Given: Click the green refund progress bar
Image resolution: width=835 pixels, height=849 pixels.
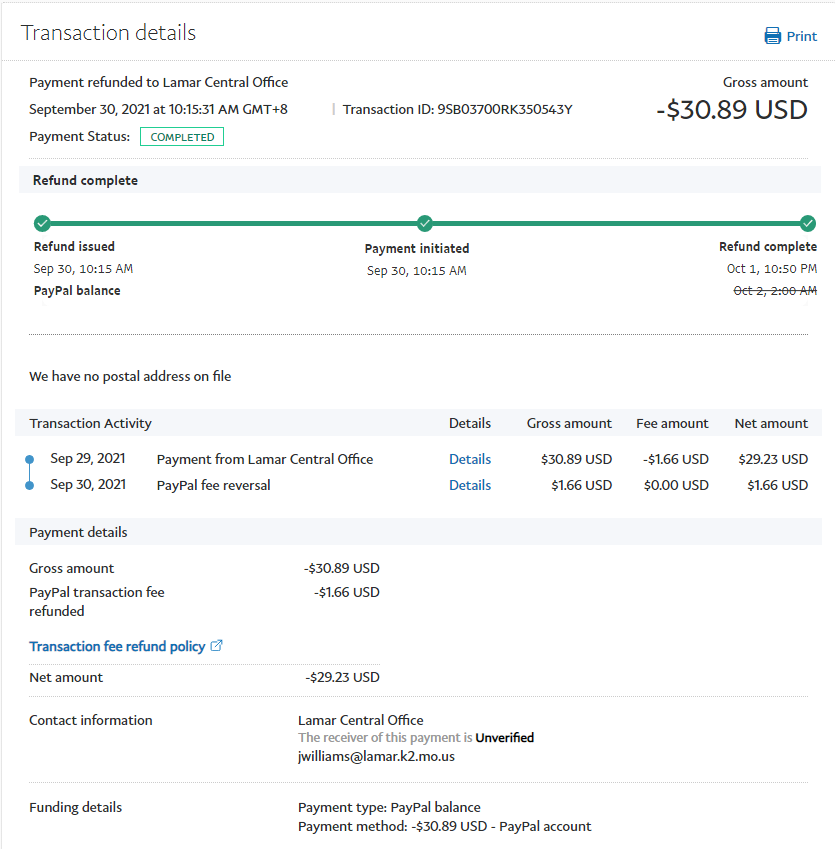Looking at the screenshot, I should [233, 223].
